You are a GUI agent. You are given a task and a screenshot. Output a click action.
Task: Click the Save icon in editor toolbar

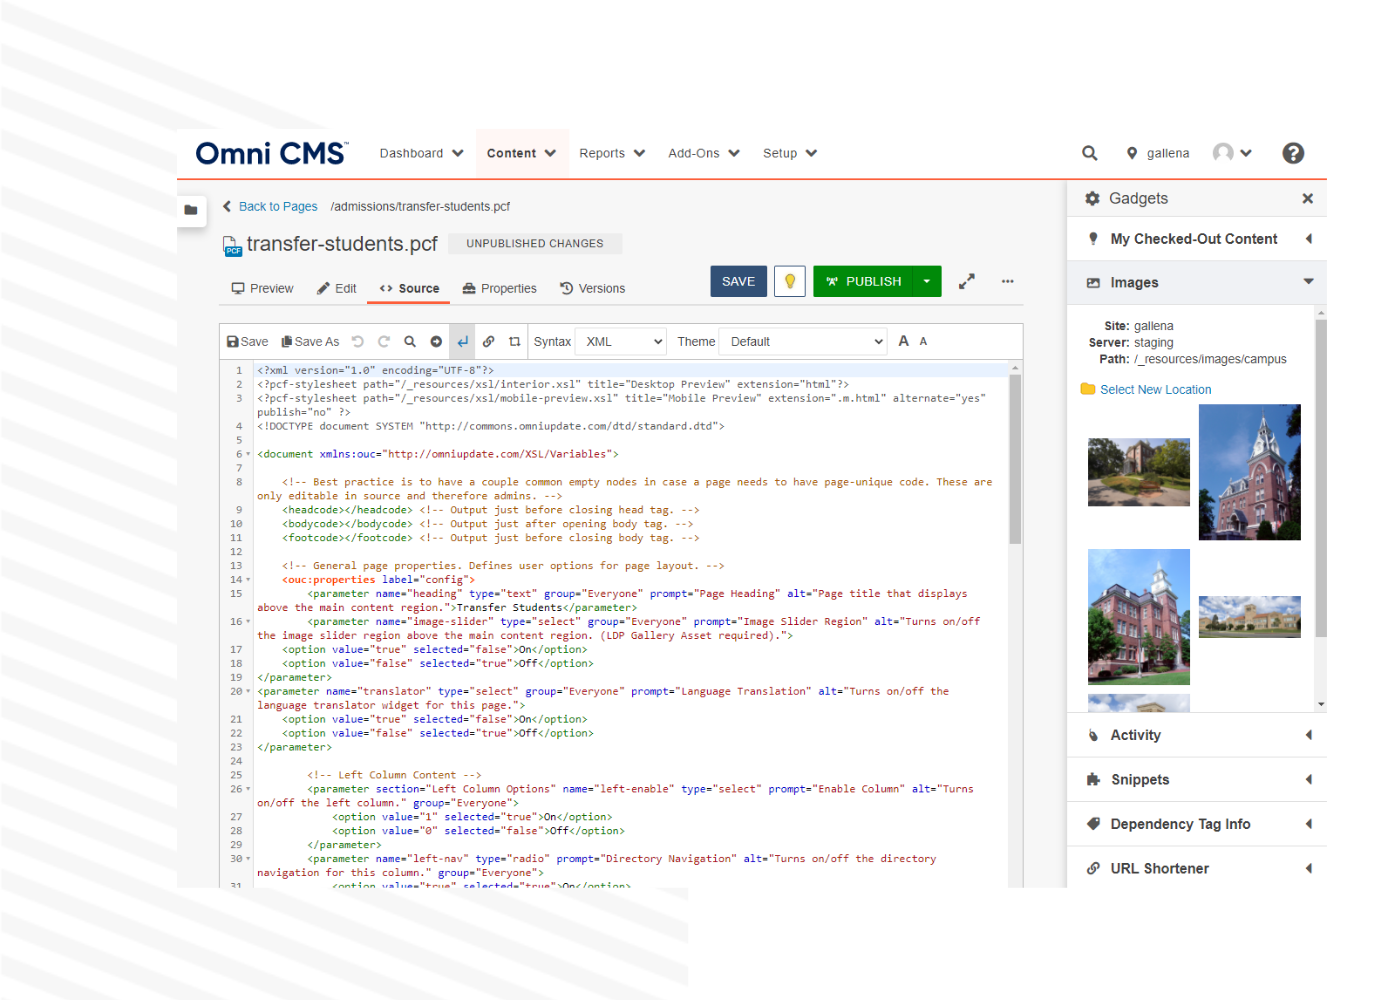(247, 342)
